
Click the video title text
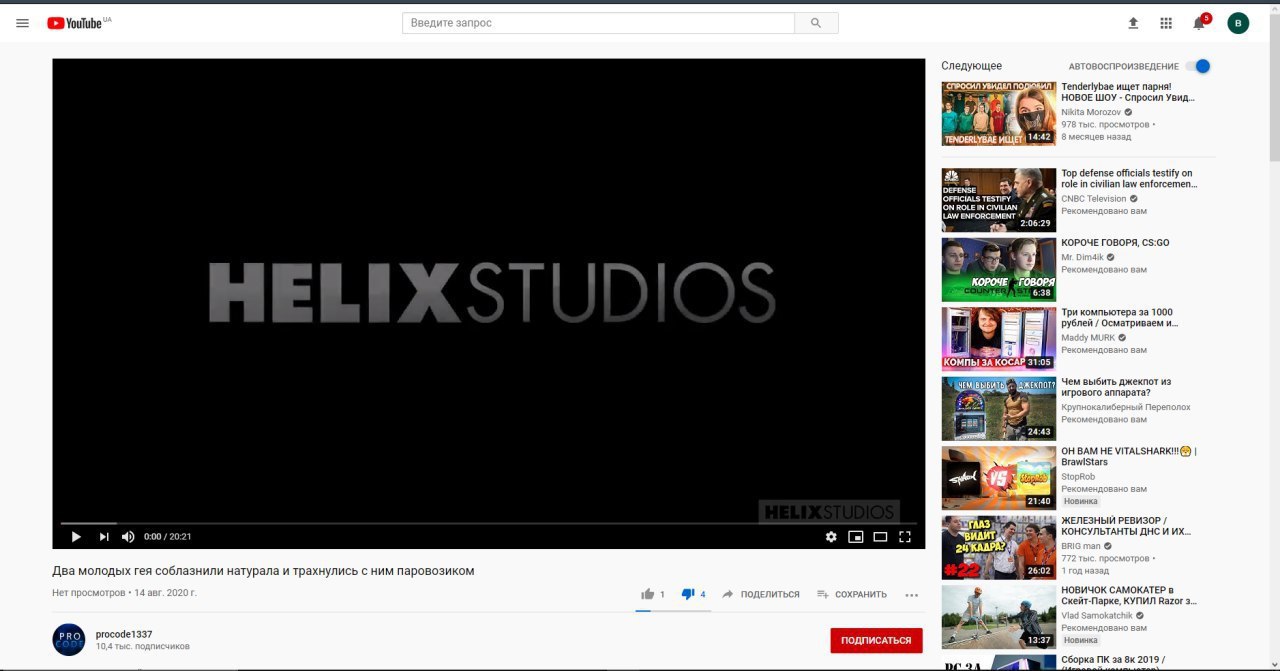(263, 571)
